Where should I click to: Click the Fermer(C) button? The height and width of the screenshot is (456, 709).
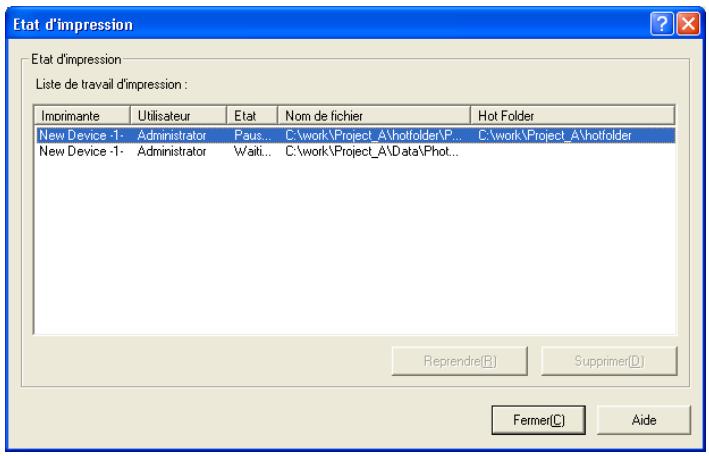(538, 420)
